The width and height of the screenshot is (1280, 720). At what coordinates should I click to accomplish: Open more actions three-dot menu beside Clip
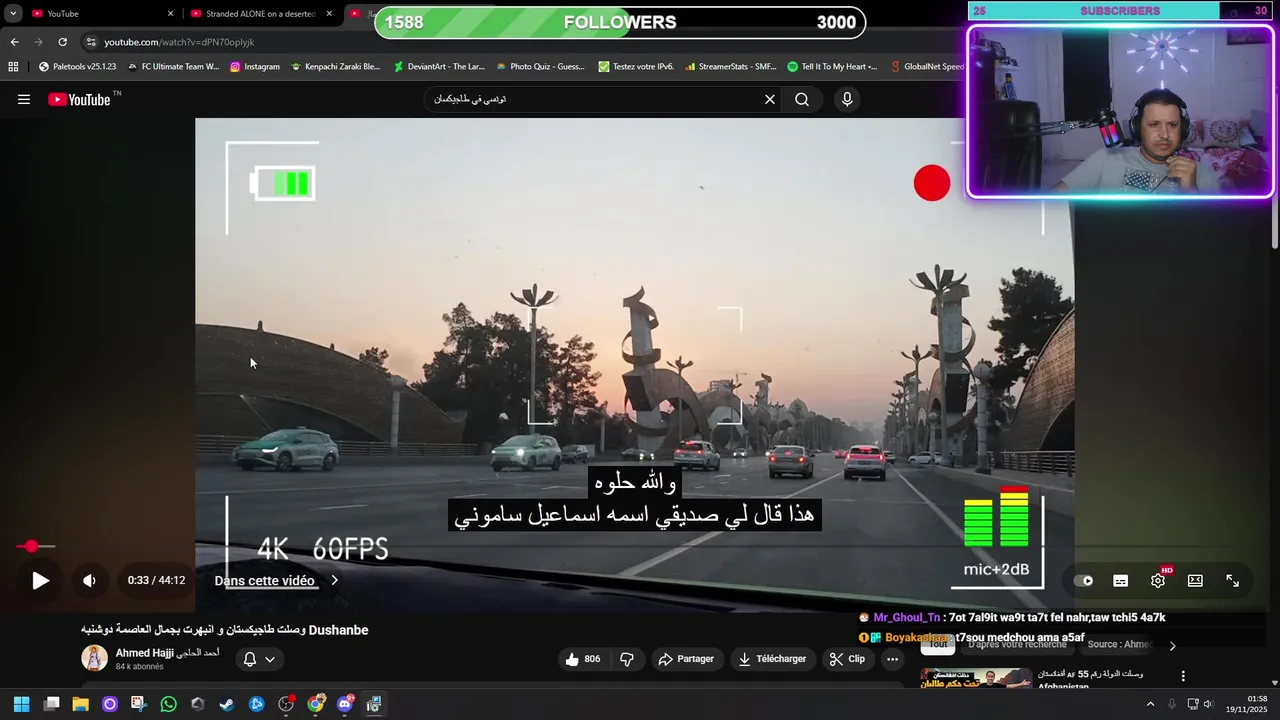click(892, 659)
